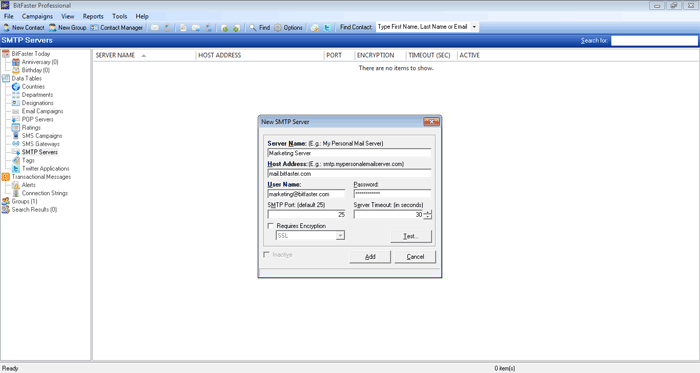Select Birthday (0) tree item
Viewport: 700px width, 373px height.
click(x=36, y=70)
